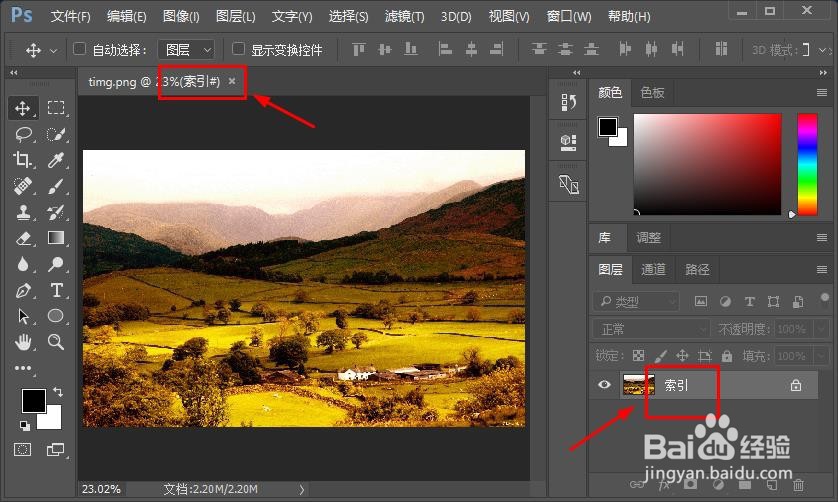Pick a color in the color field
This screenshot has width=838, height=502.
click(x=707, y=164)
